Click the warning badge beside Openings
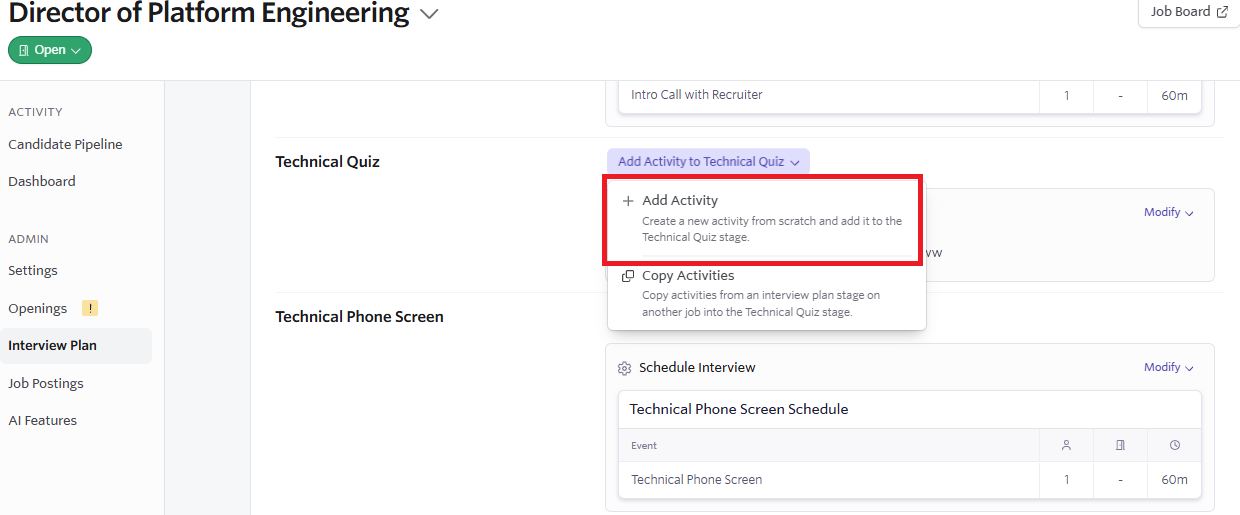Image resolution: width=1240 pixels, height=515 pixels. click(x=90, y=308)
